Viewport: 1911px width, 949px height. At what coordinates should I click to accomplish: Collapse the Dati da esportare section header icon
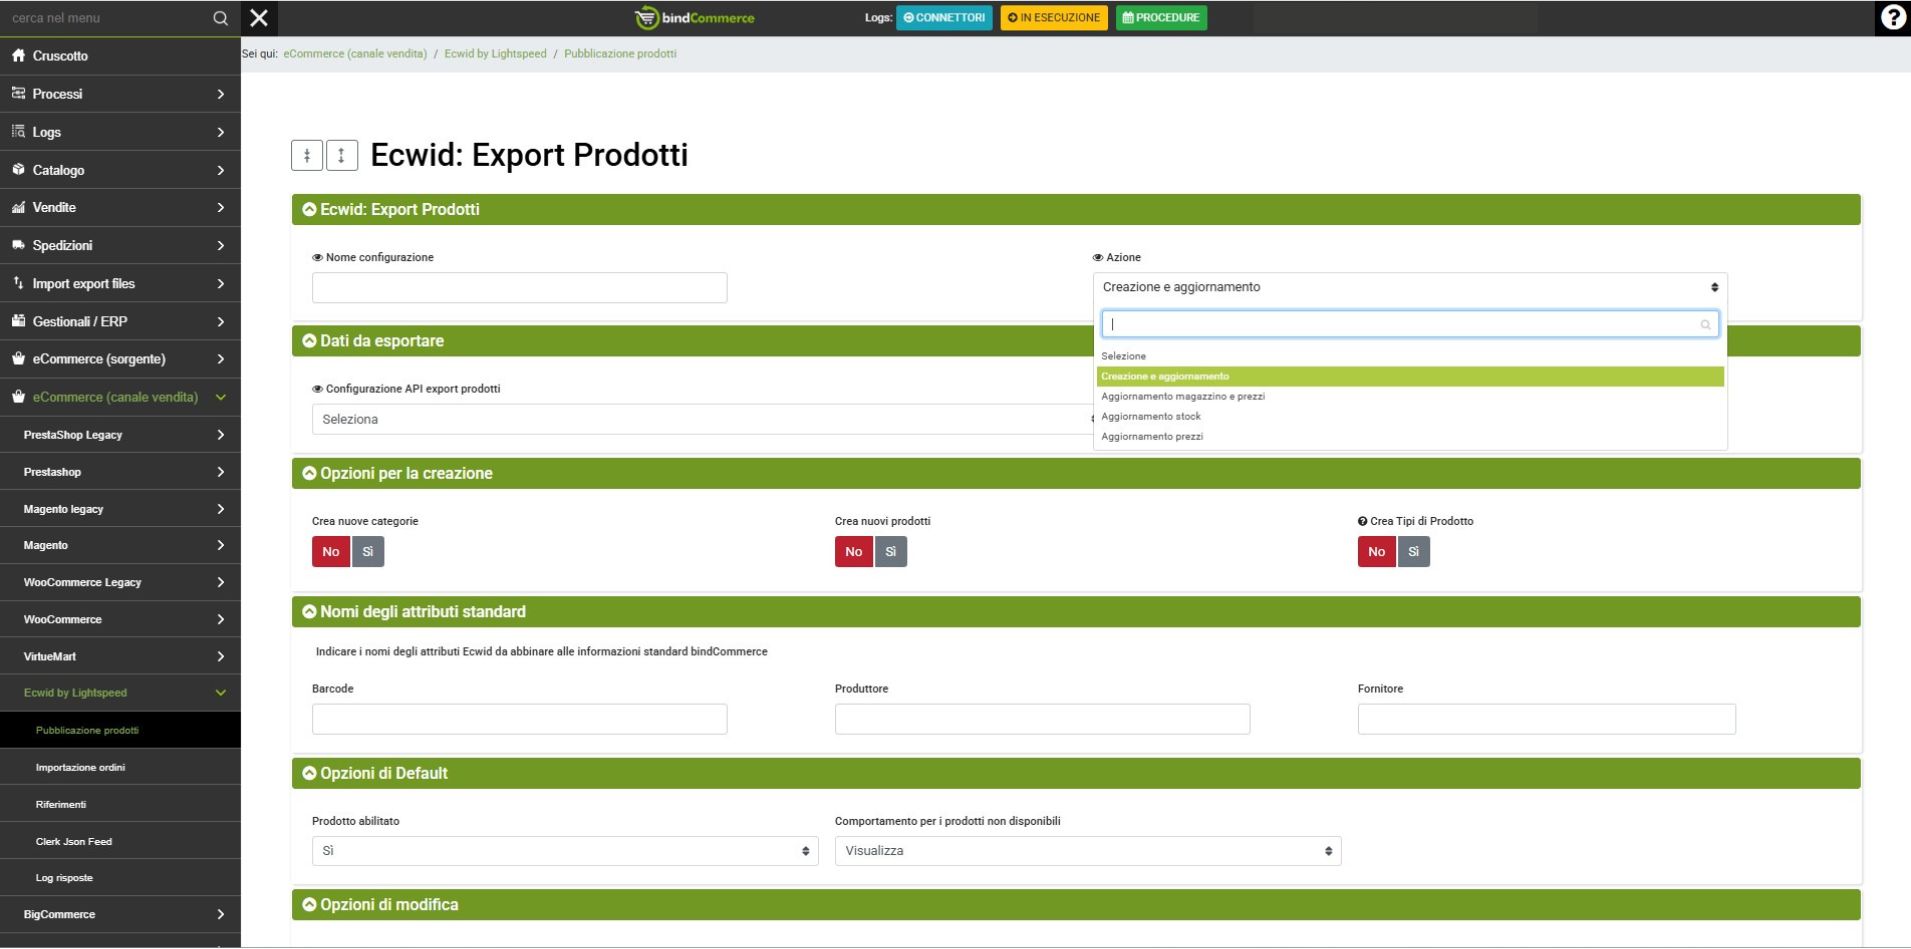coord(309,341)
